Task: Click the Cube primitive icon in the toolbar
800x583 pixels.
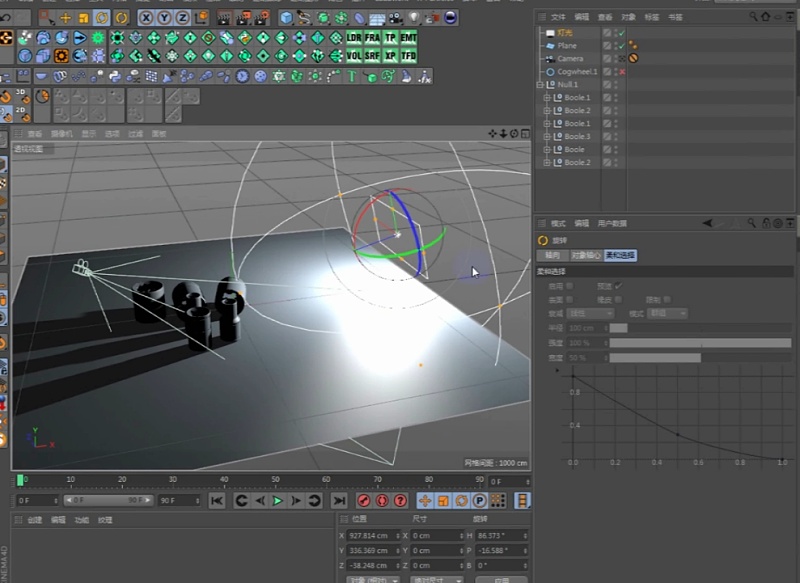Action: click(284, 17)
